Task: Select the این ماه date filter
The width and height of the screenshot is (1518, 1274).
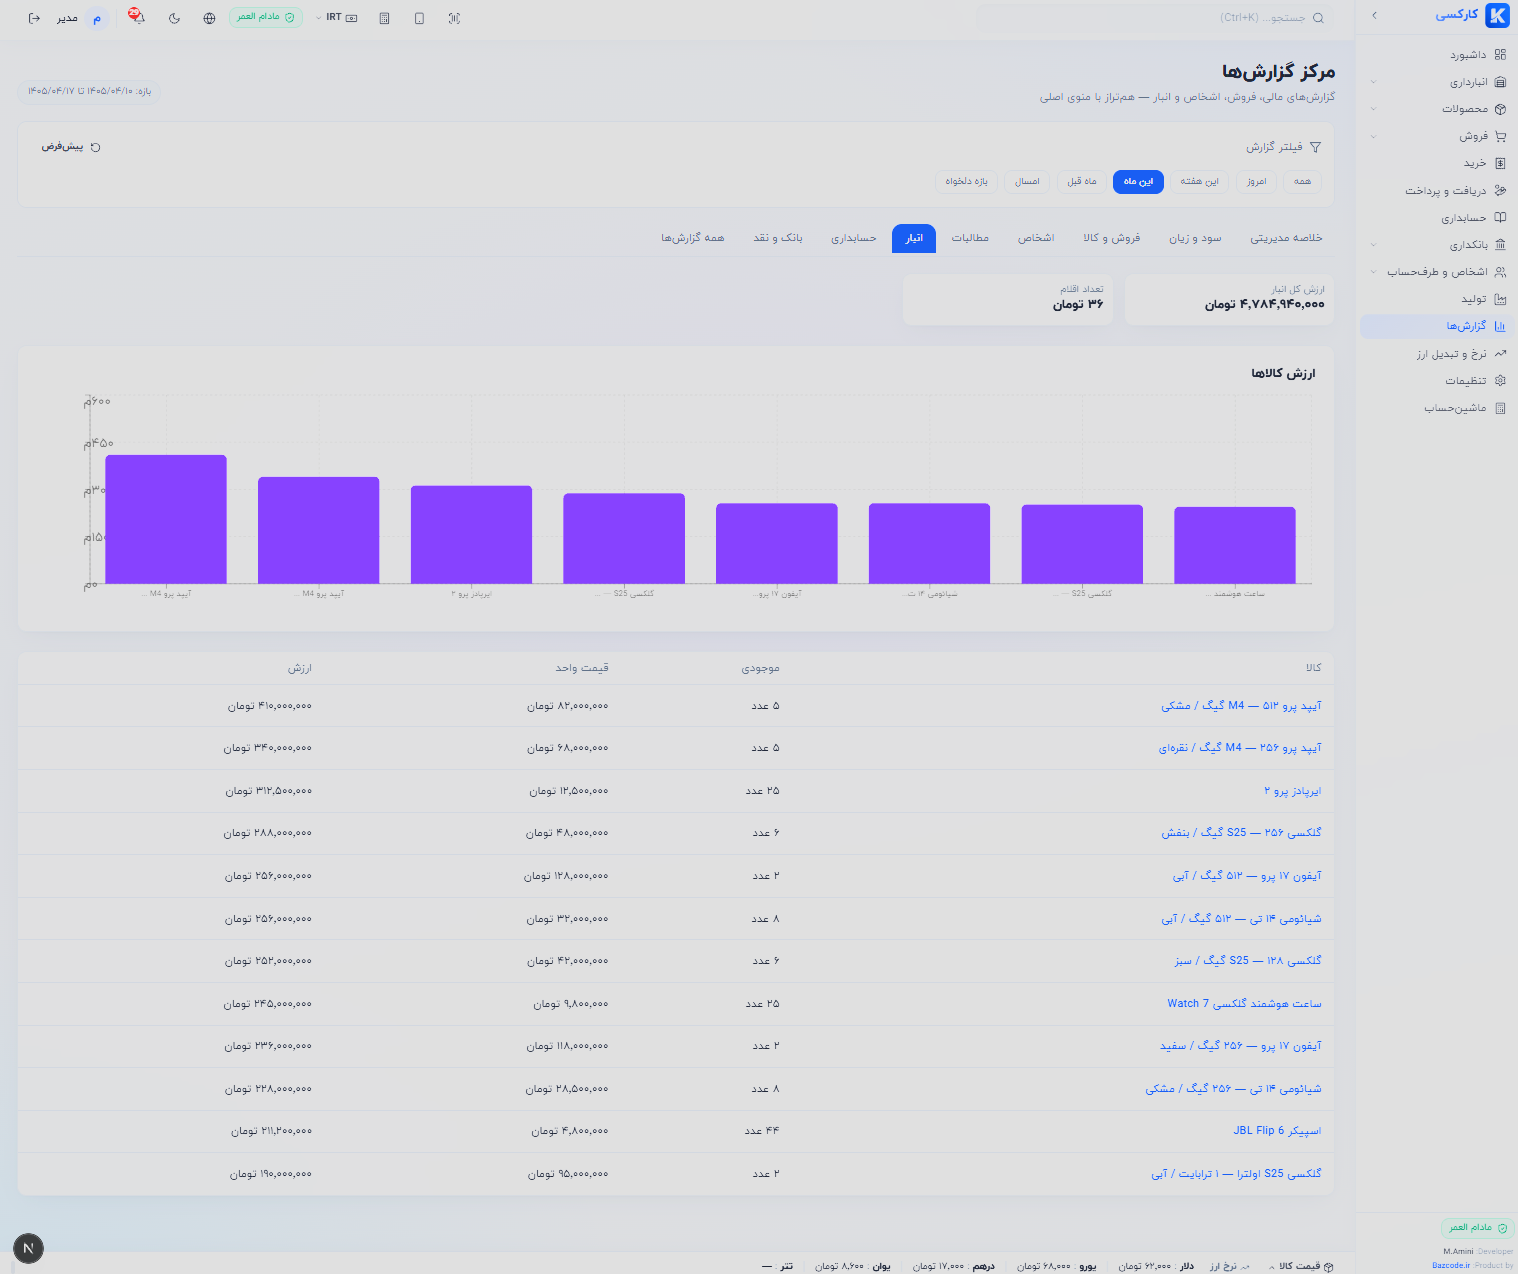Action: click(x=1138, y=181)
